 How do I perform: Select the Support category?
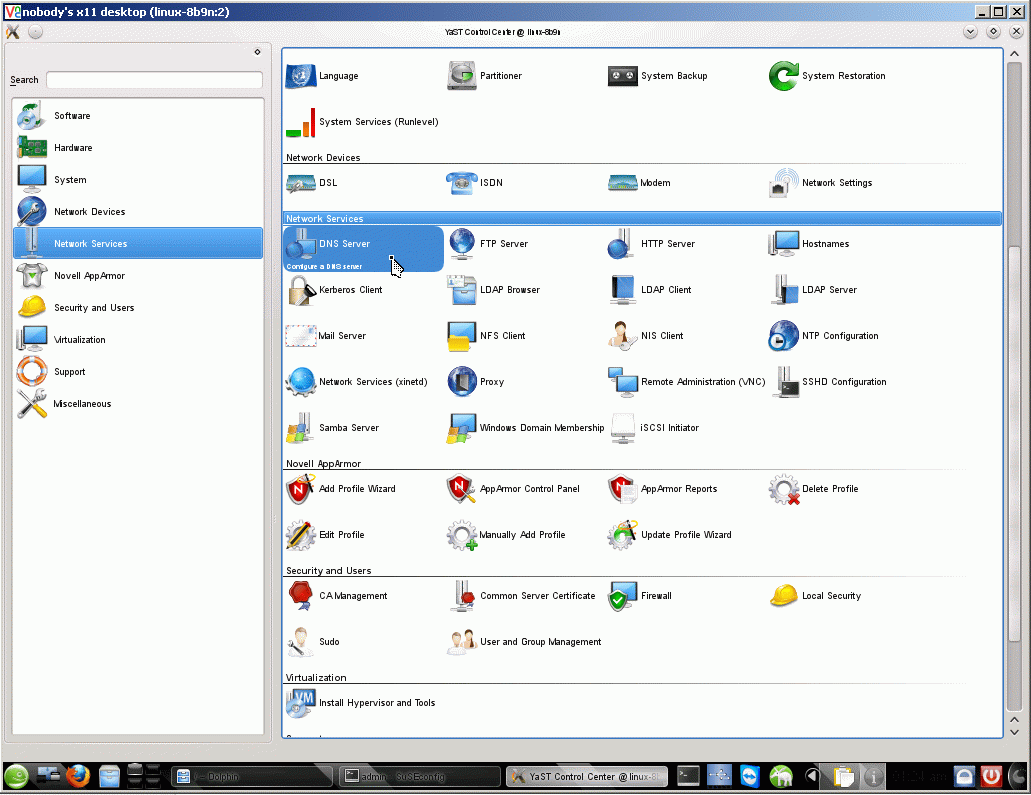click(138, 372)
